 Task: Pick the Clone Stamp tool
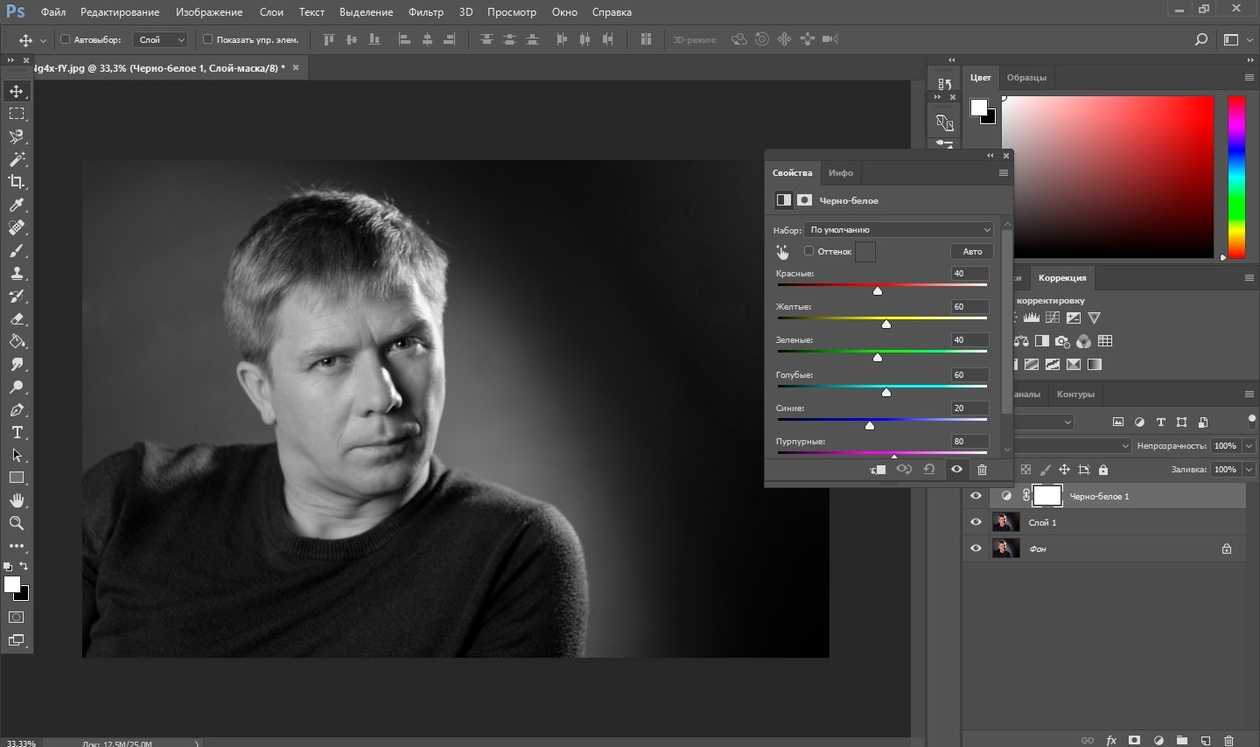16,273
